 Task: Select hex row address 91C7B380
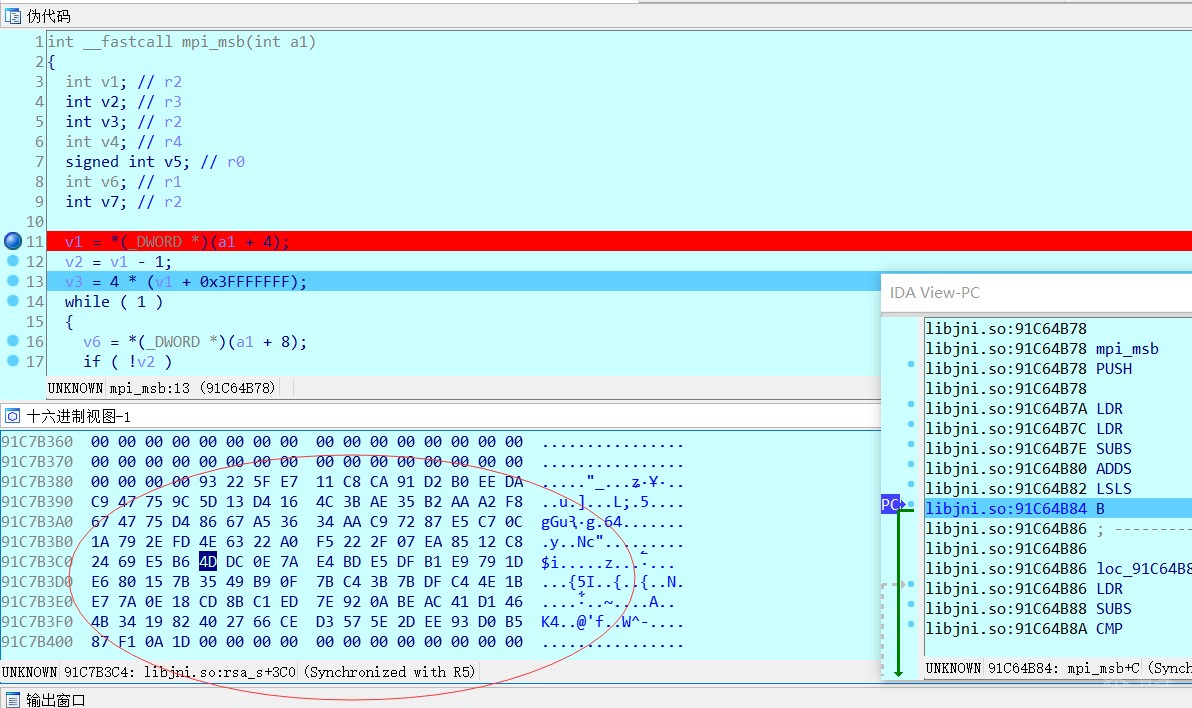[x=37, y=482]
